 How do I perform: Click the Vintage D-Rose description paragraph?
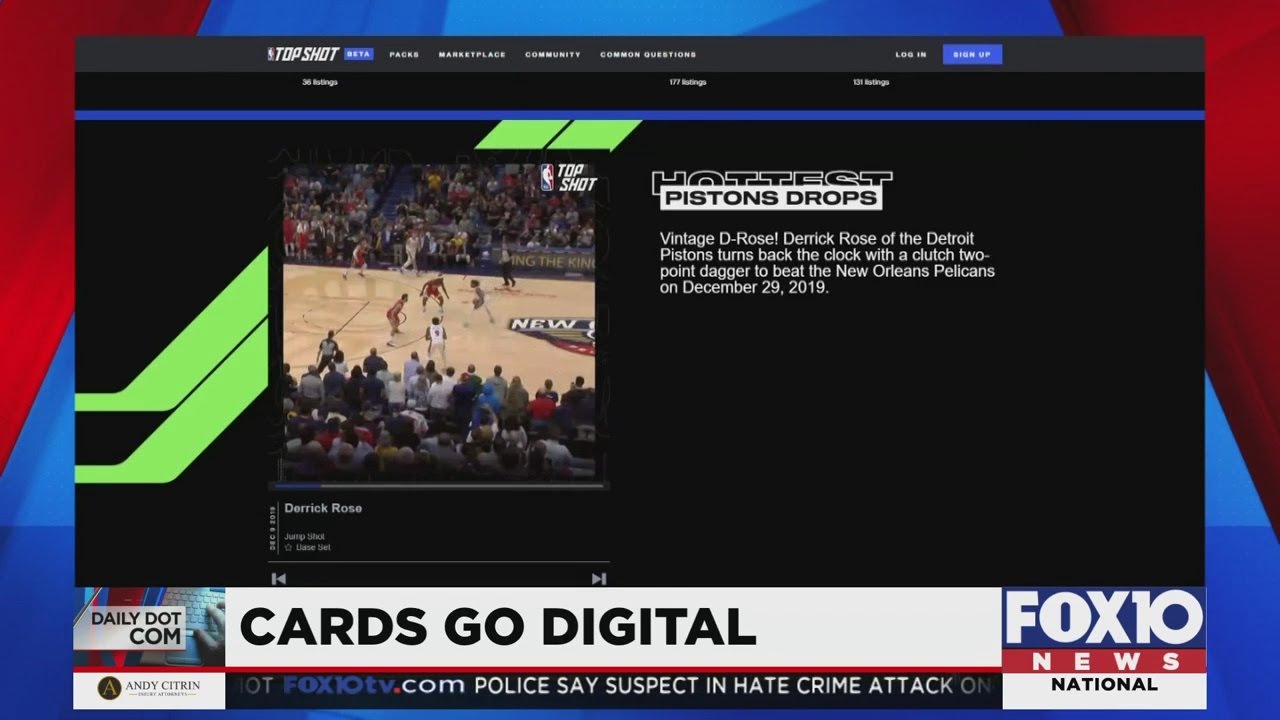827,263
